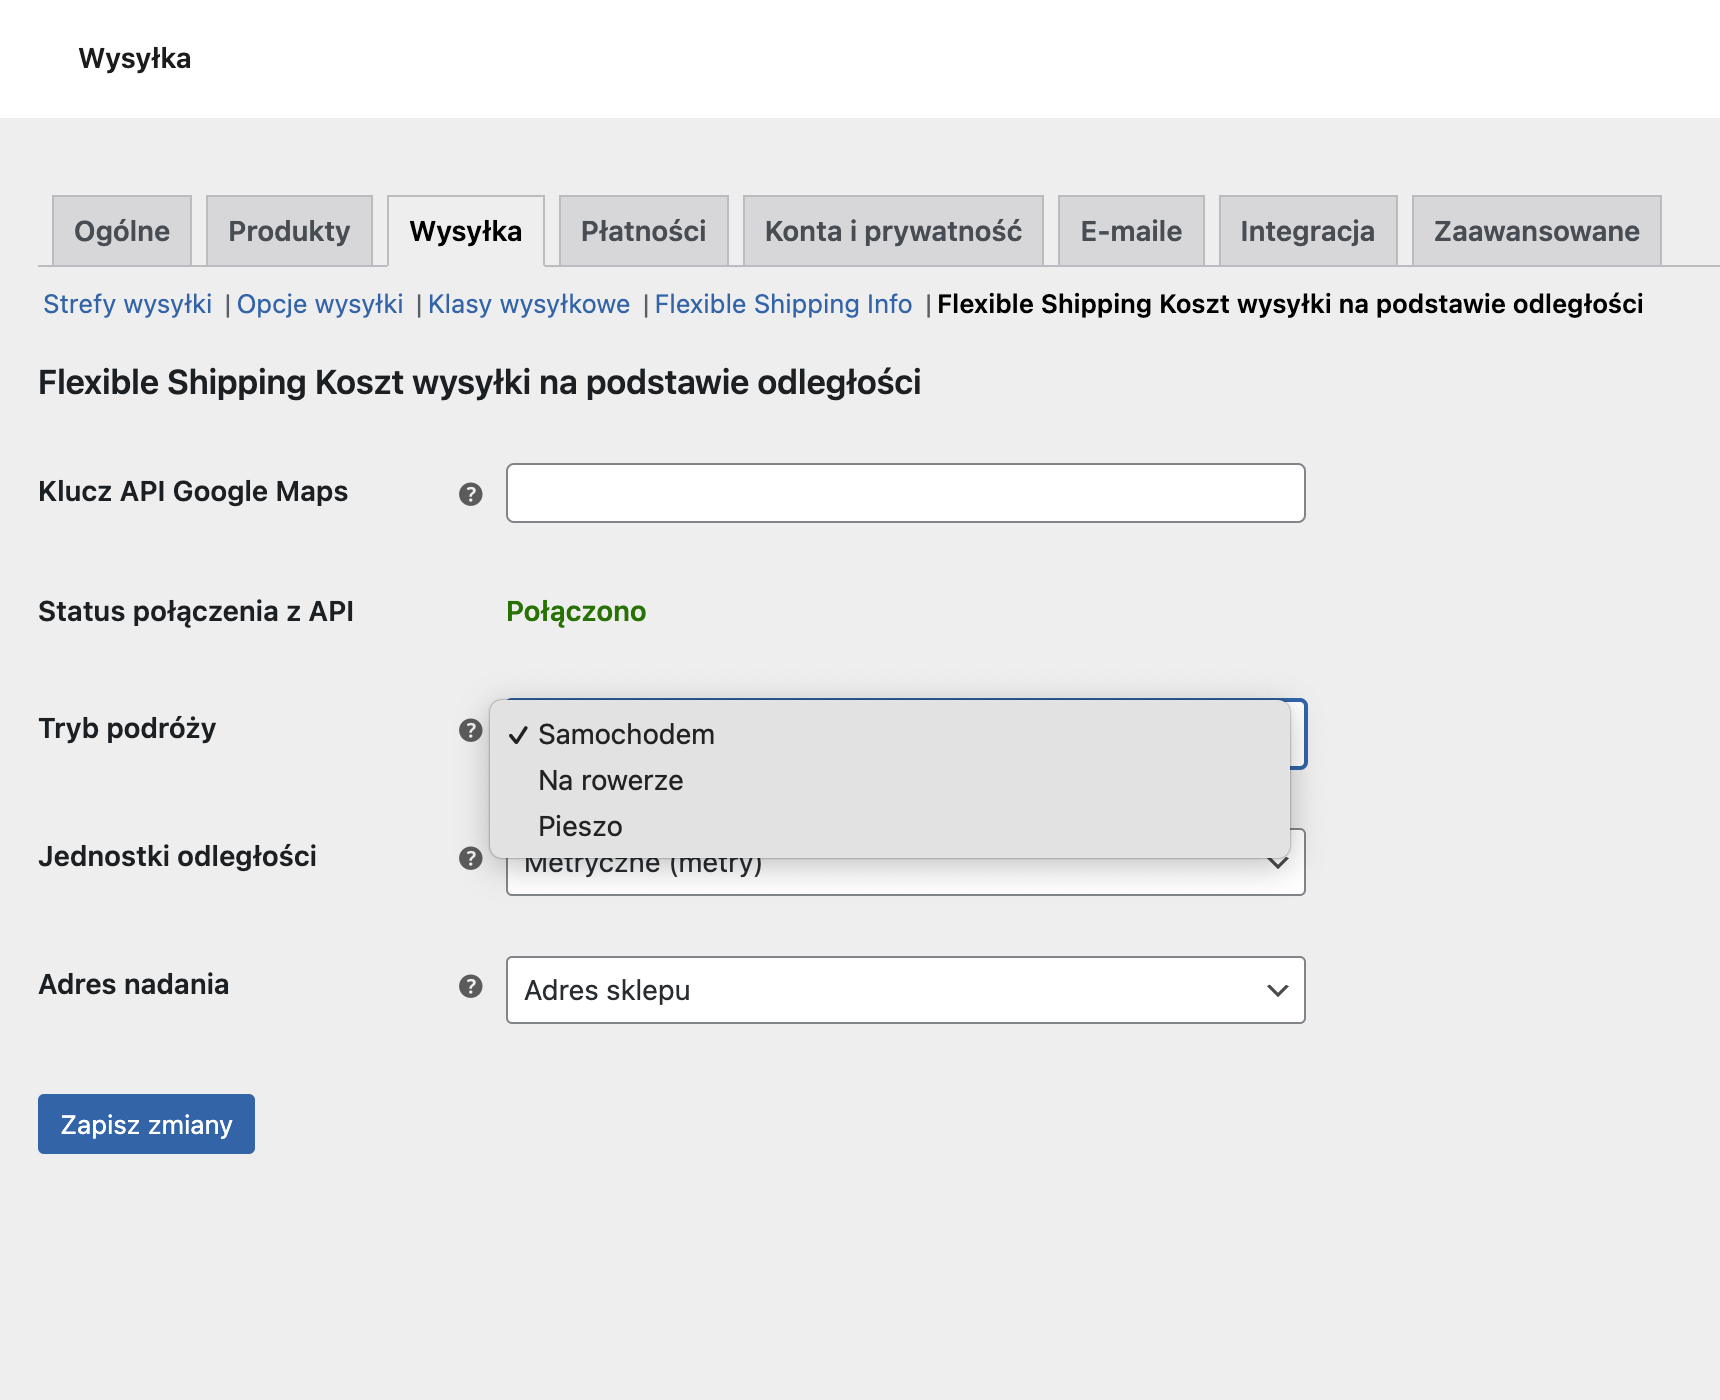Switch to the E-maile tab

(x=1131, y=231)
